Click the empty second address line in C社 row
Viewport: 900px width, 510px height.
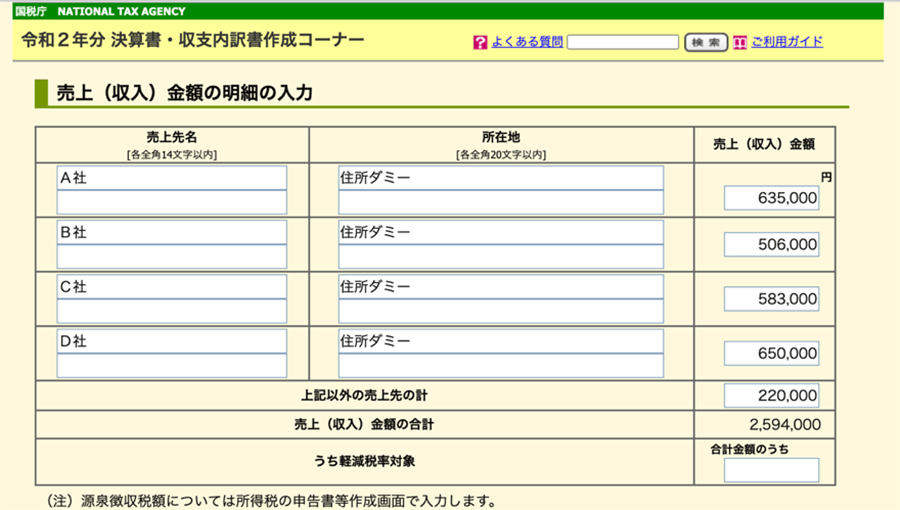pyautogui.click(x=501, y=312)
